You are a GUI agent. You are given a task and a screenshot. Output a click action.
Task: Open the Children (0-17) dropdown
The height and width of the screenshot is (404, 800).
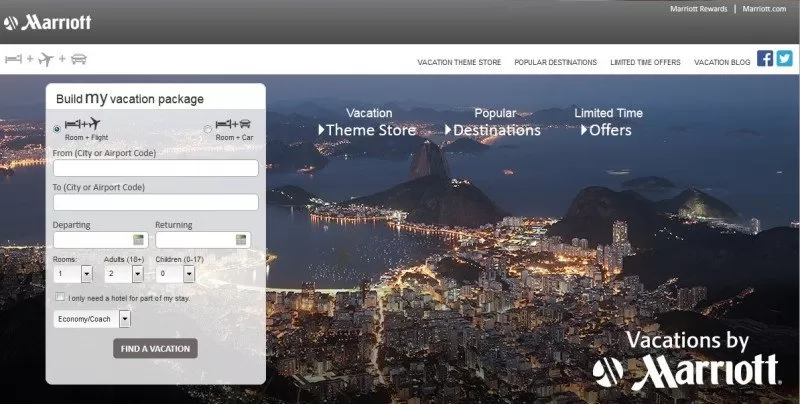coord(175,274)
